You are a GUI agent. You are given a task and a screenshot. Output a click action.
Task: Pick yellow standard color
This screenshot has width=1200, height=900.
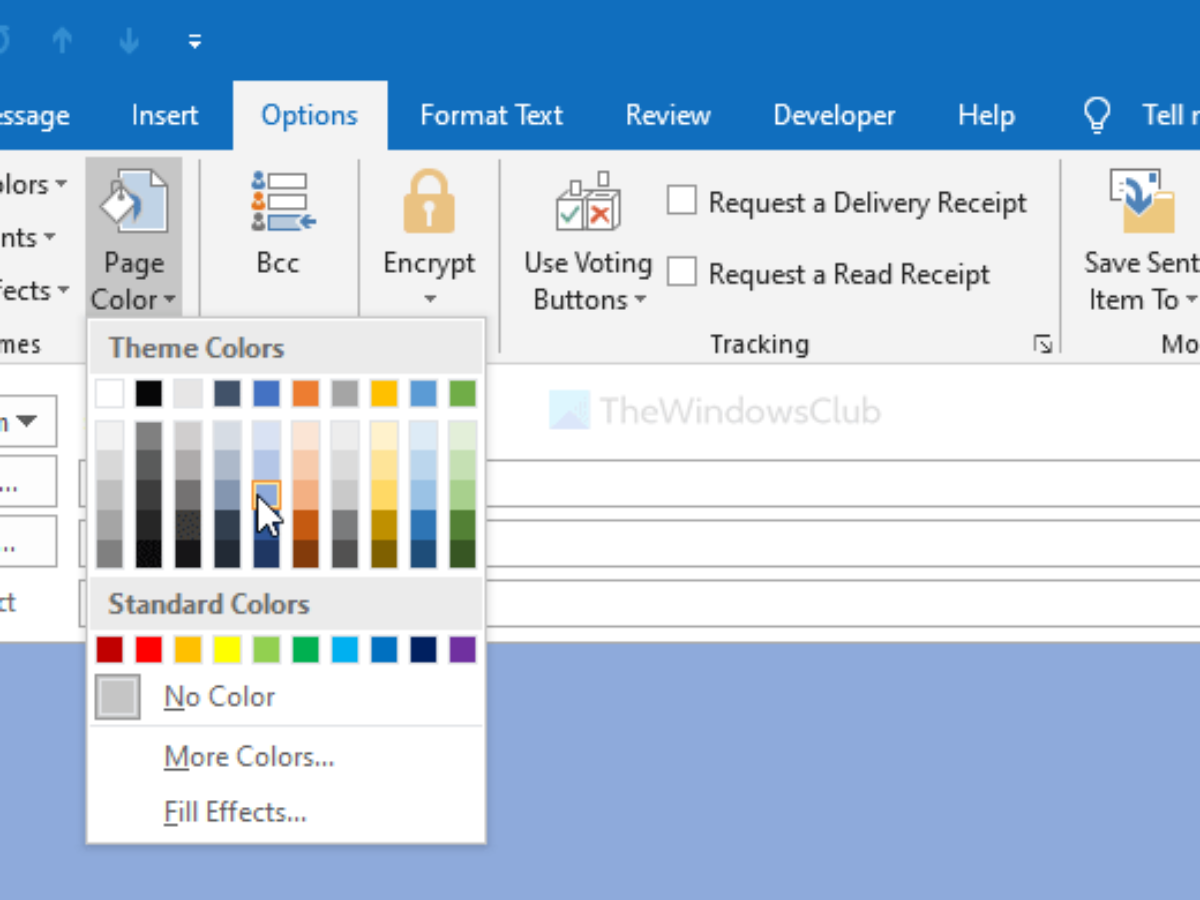click(x=227, y=650)
